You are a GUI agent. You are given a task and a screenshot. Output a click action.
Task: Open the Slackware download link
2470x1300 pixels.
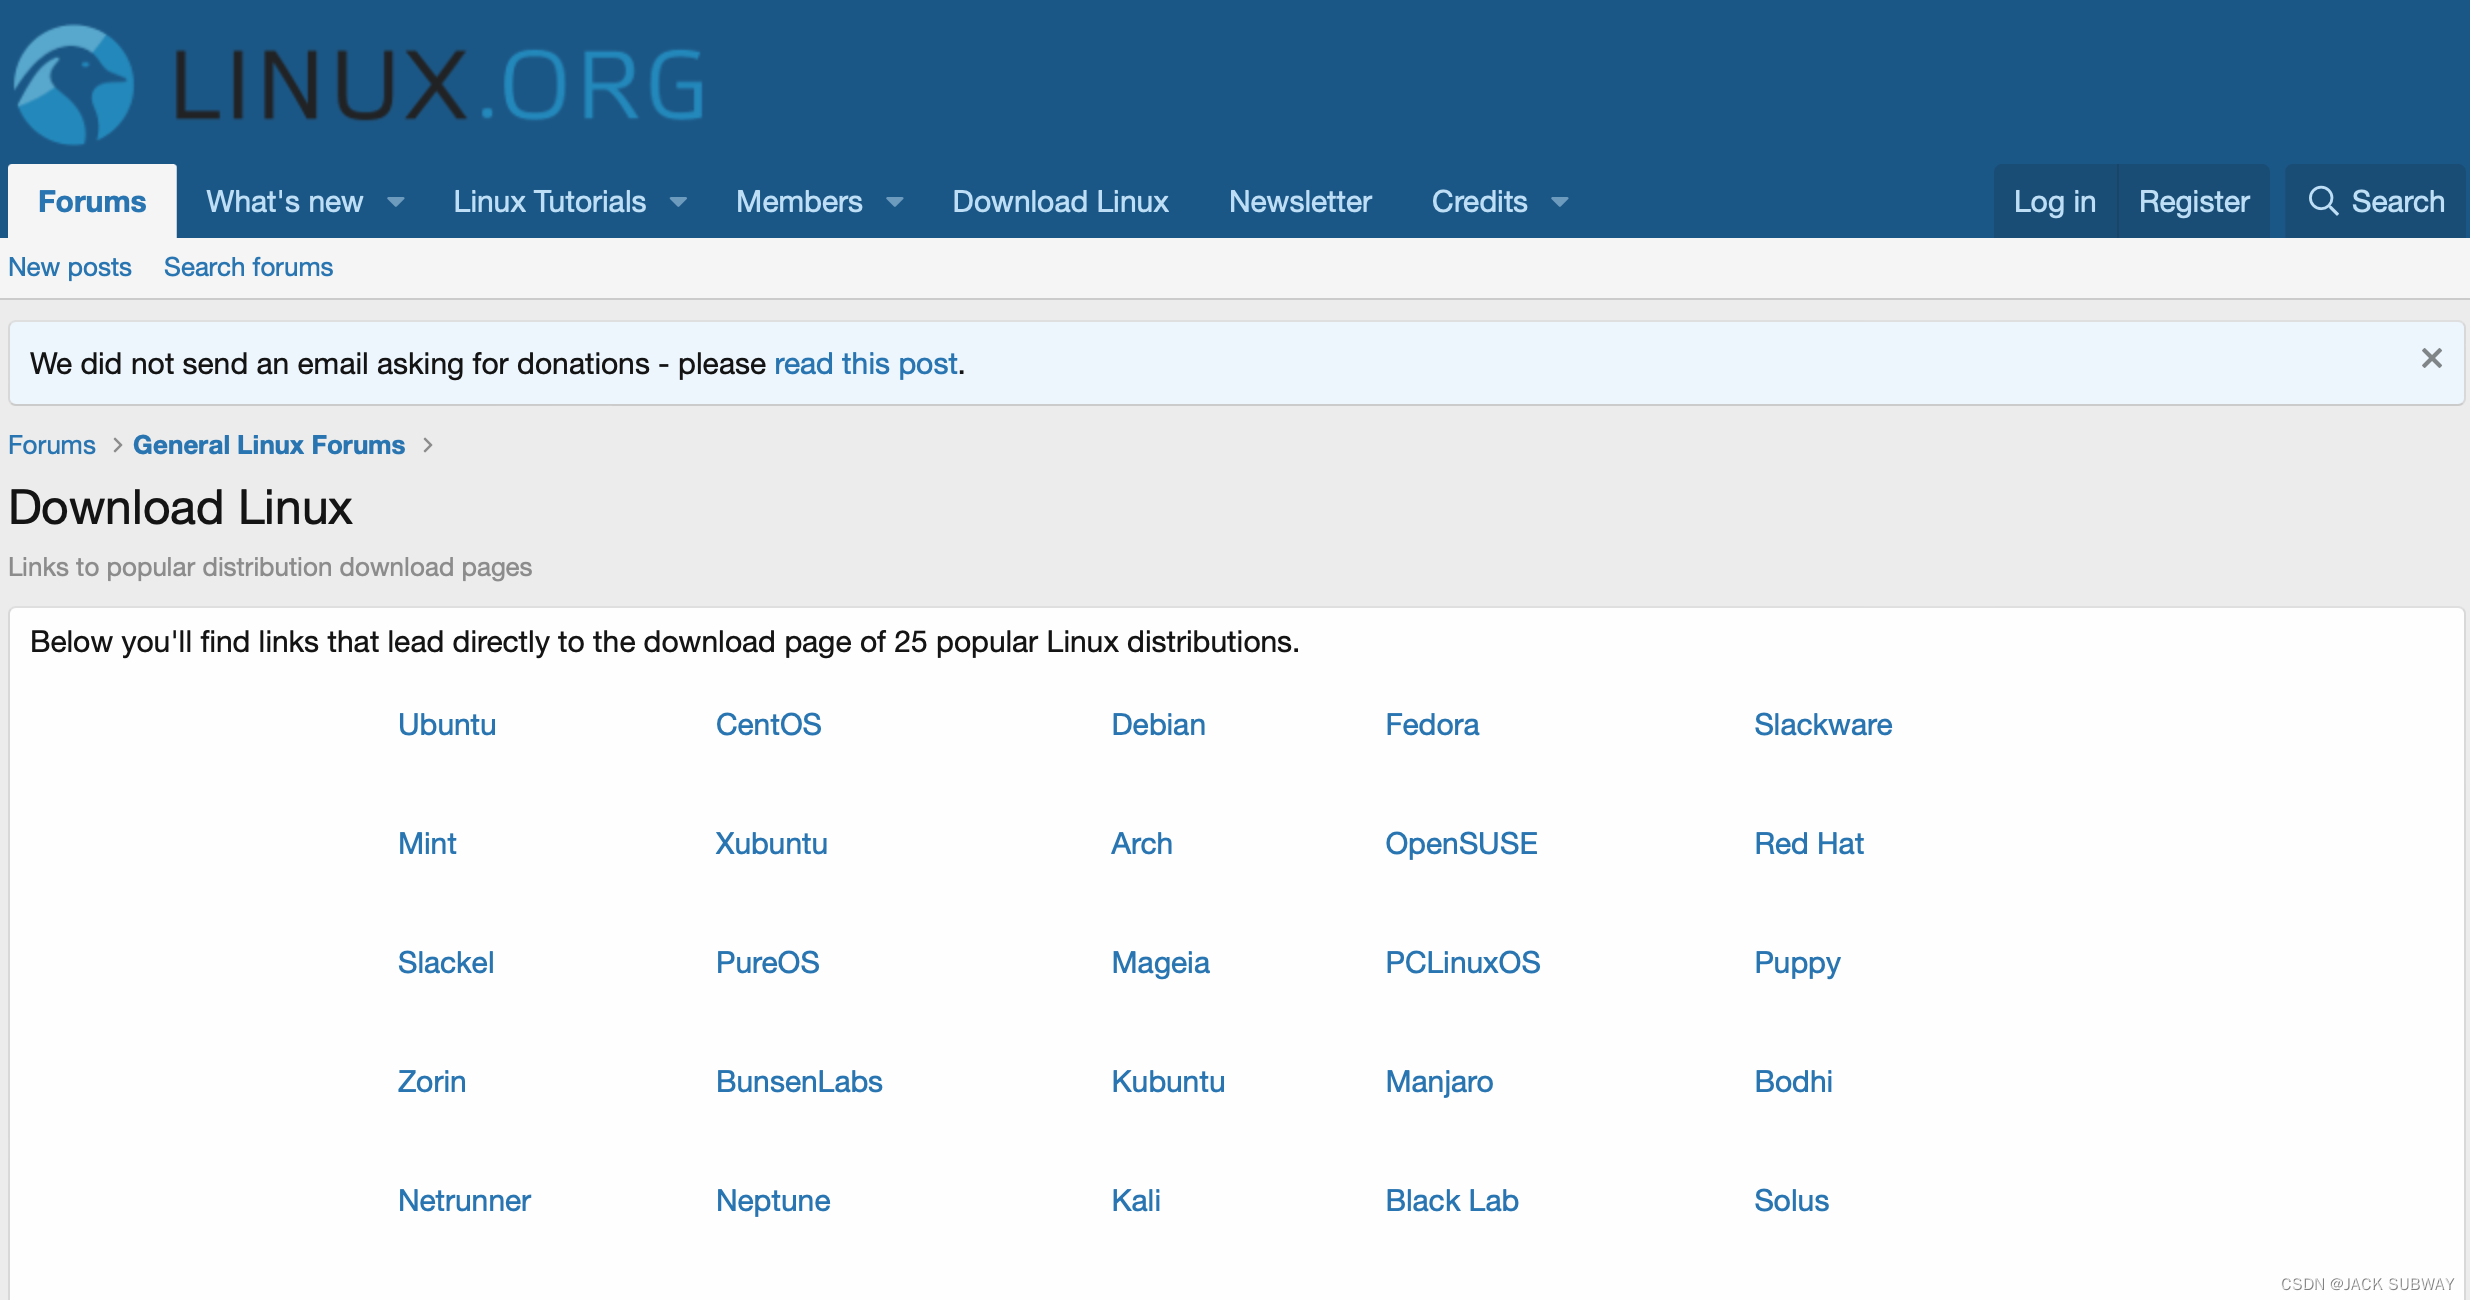1823,725
